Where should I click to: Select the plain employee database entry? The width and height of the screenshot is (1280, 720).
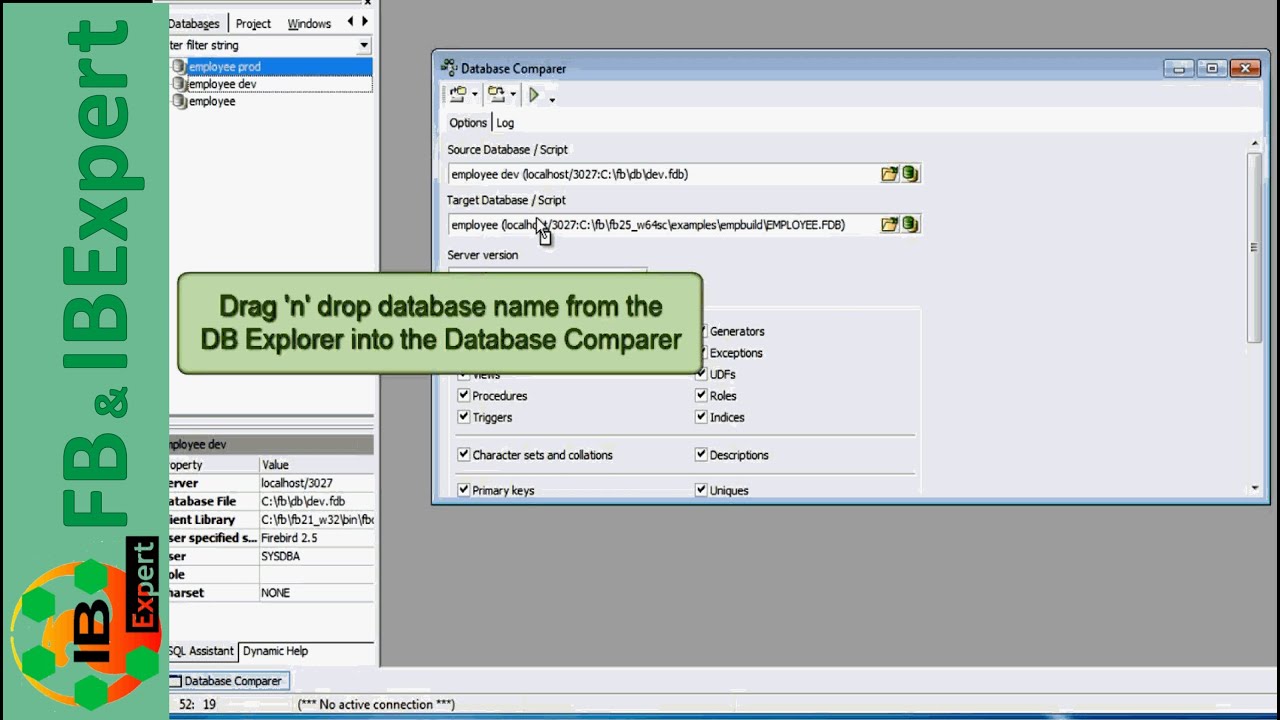click(212, 101)
